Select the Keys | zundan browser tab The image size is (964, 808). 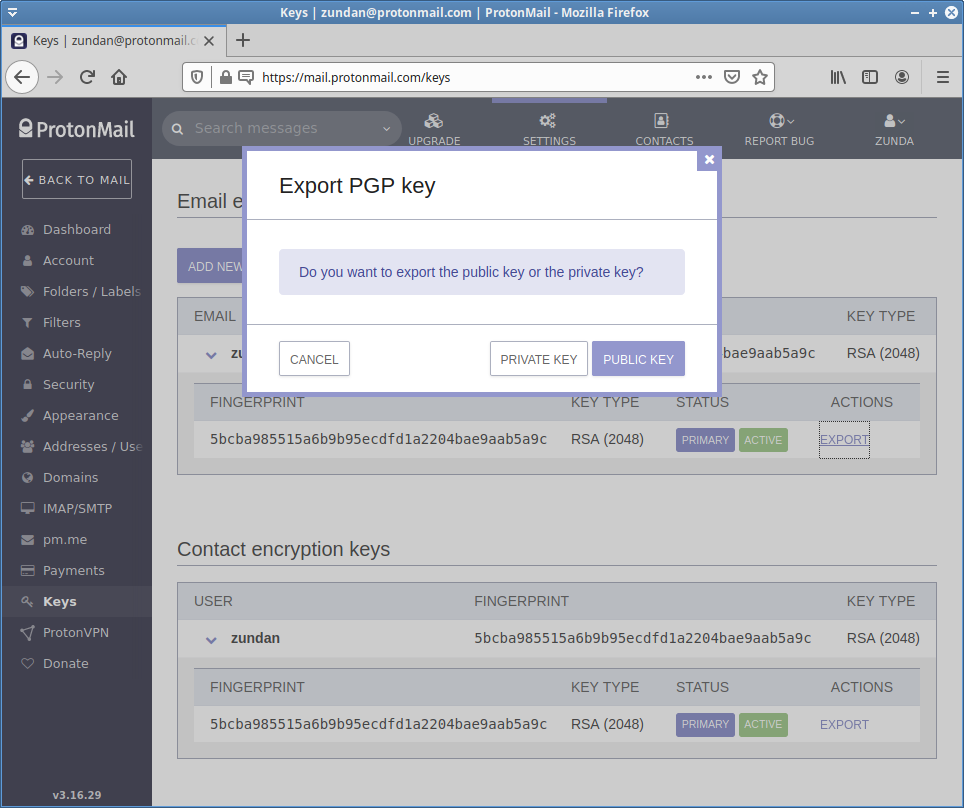point(114,41)
